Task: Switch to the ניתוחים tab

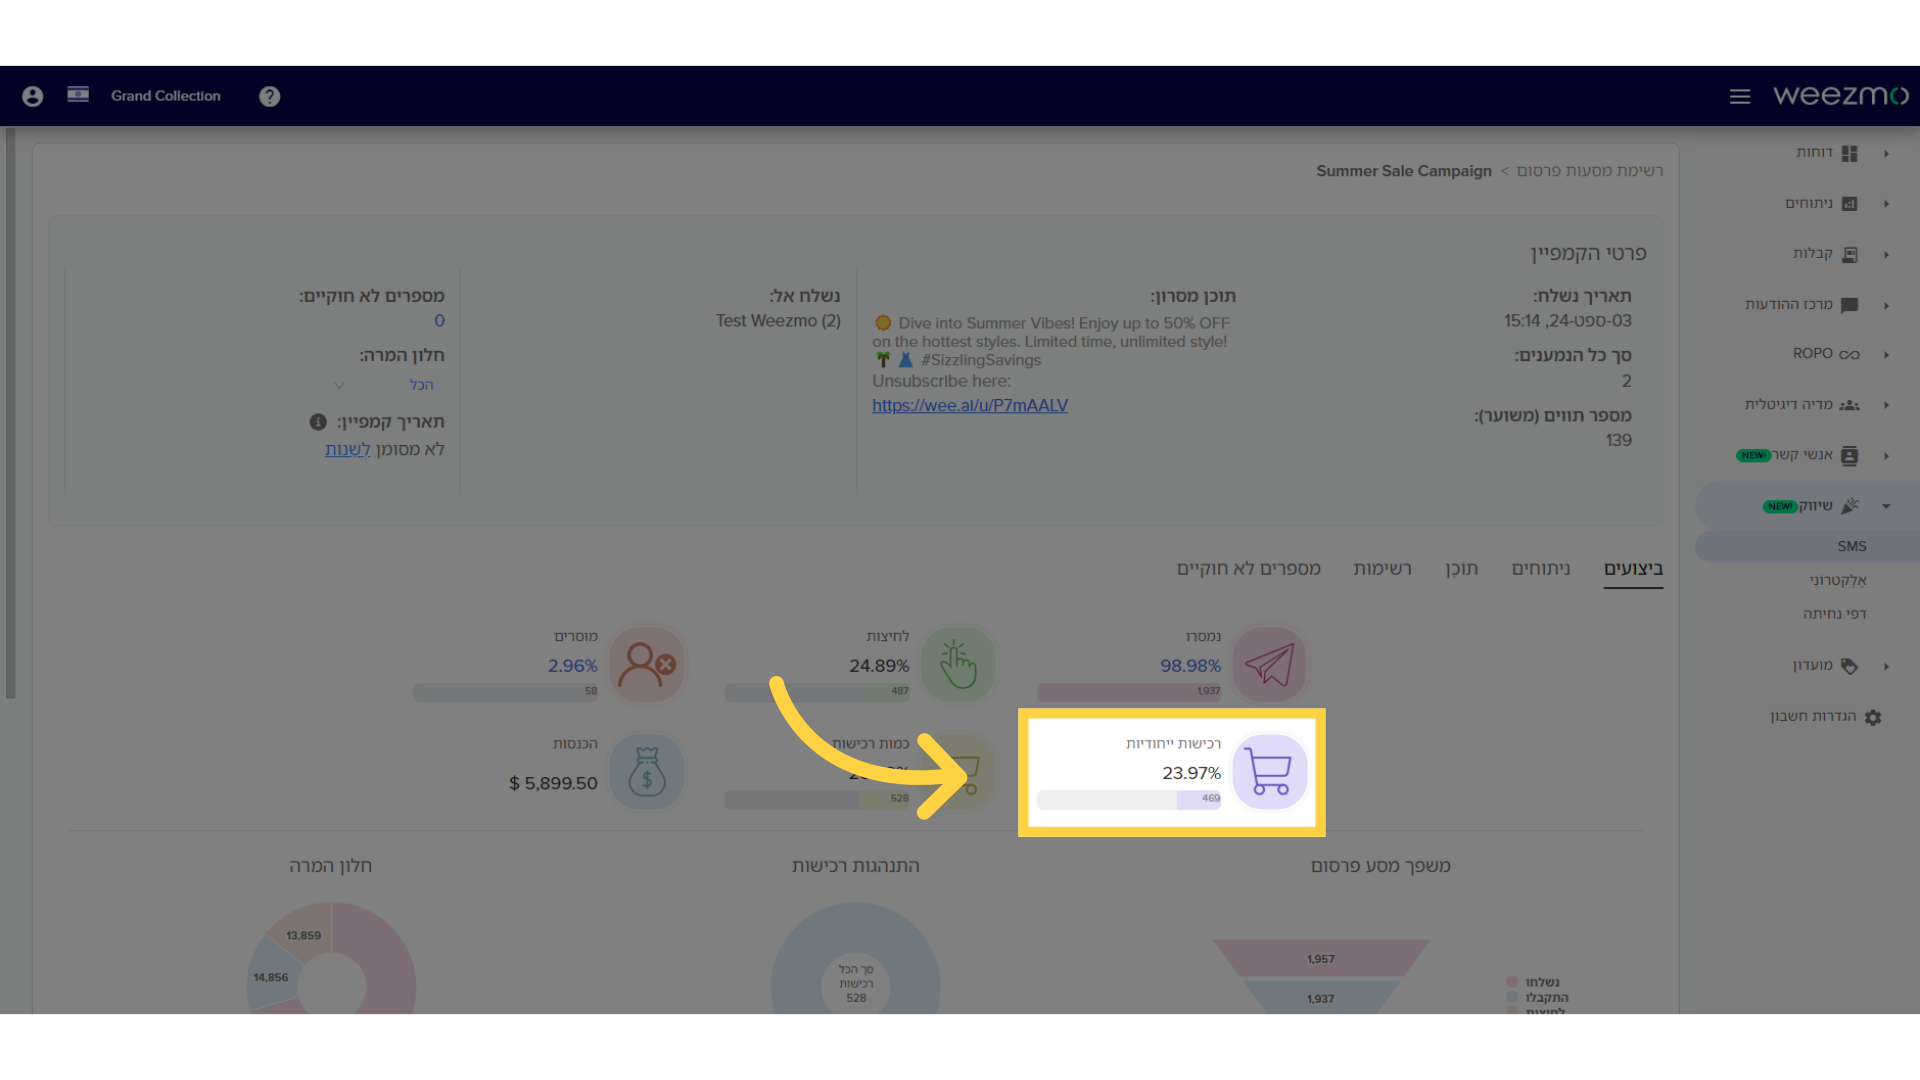Action: [x=1541, y=569]
